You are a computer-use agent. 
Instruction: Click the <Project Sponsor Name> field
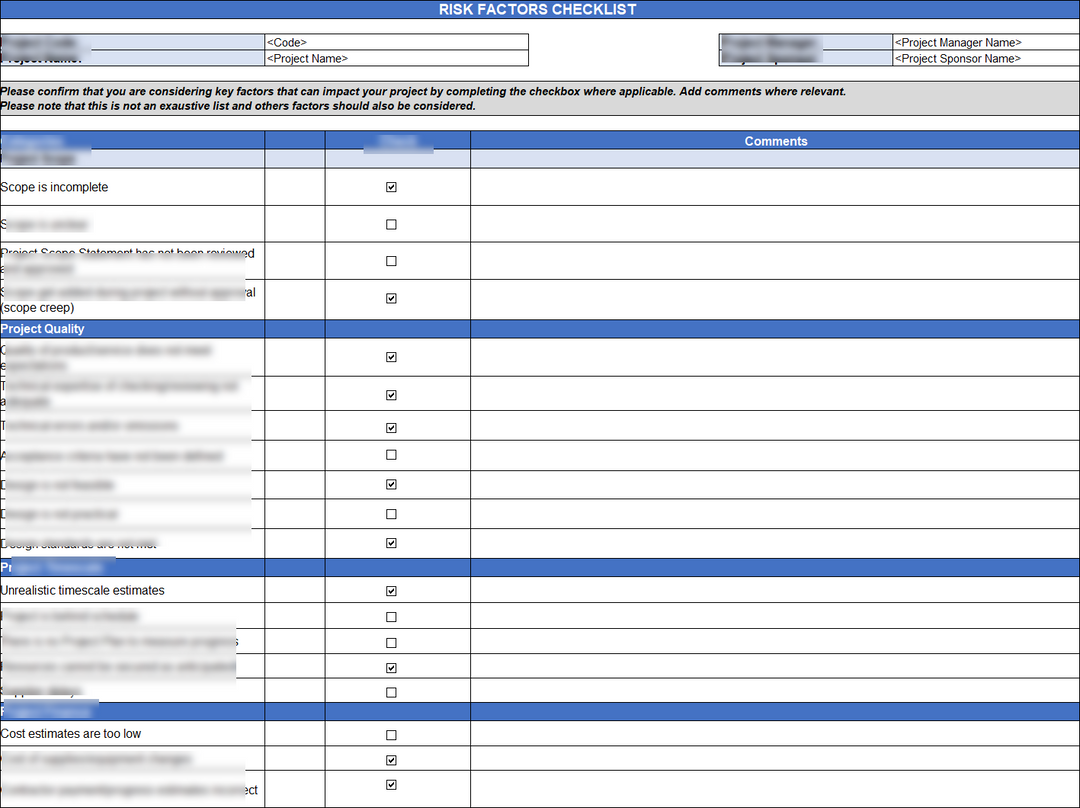pyautogui.click(x=985, y=59)
